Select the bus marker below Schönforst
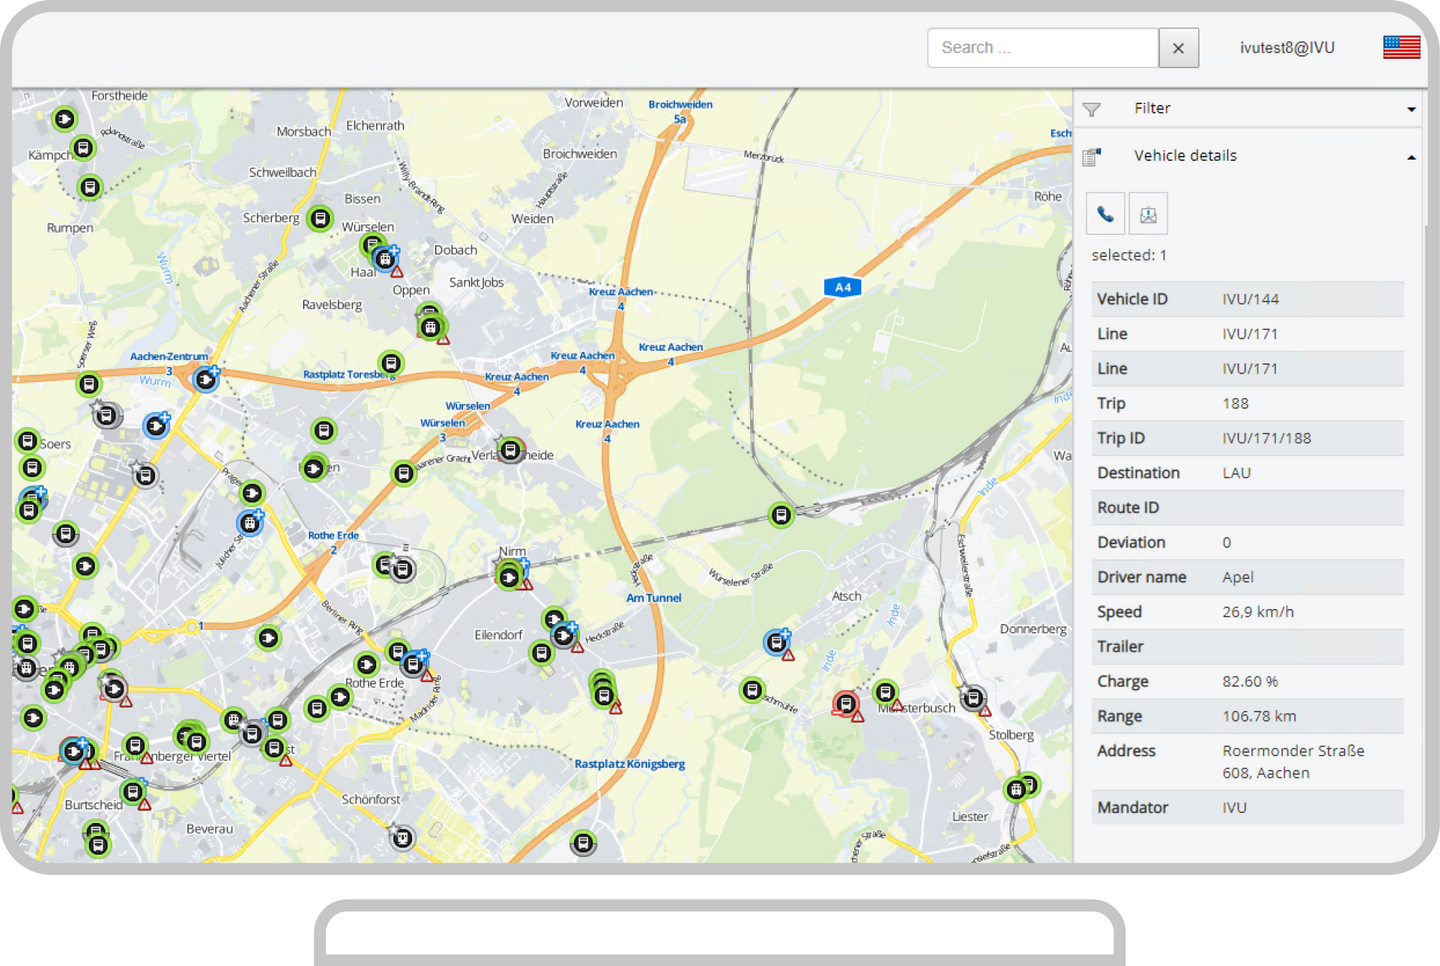This screenshot has width=1440, height=966. (402, 837)
